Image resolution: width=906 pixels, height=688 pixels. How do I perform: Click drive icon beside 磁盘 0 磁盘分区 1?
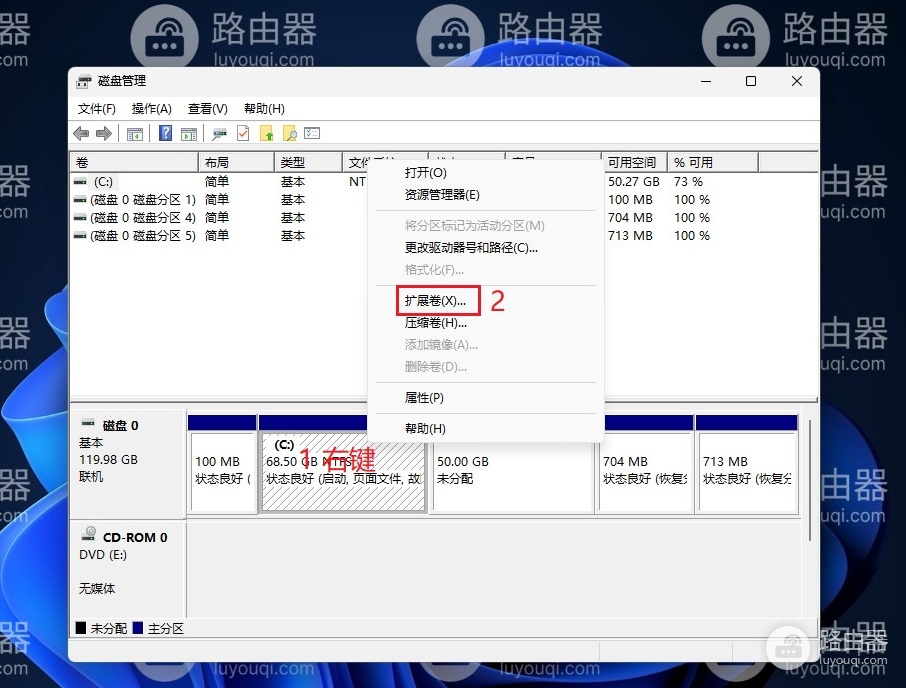[80, 199]
